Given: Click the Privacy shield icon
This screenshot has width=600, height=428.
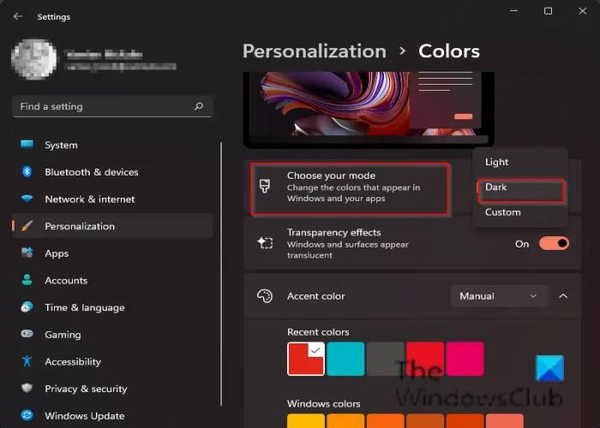Looking at the screenshot, I should (27, 388).
